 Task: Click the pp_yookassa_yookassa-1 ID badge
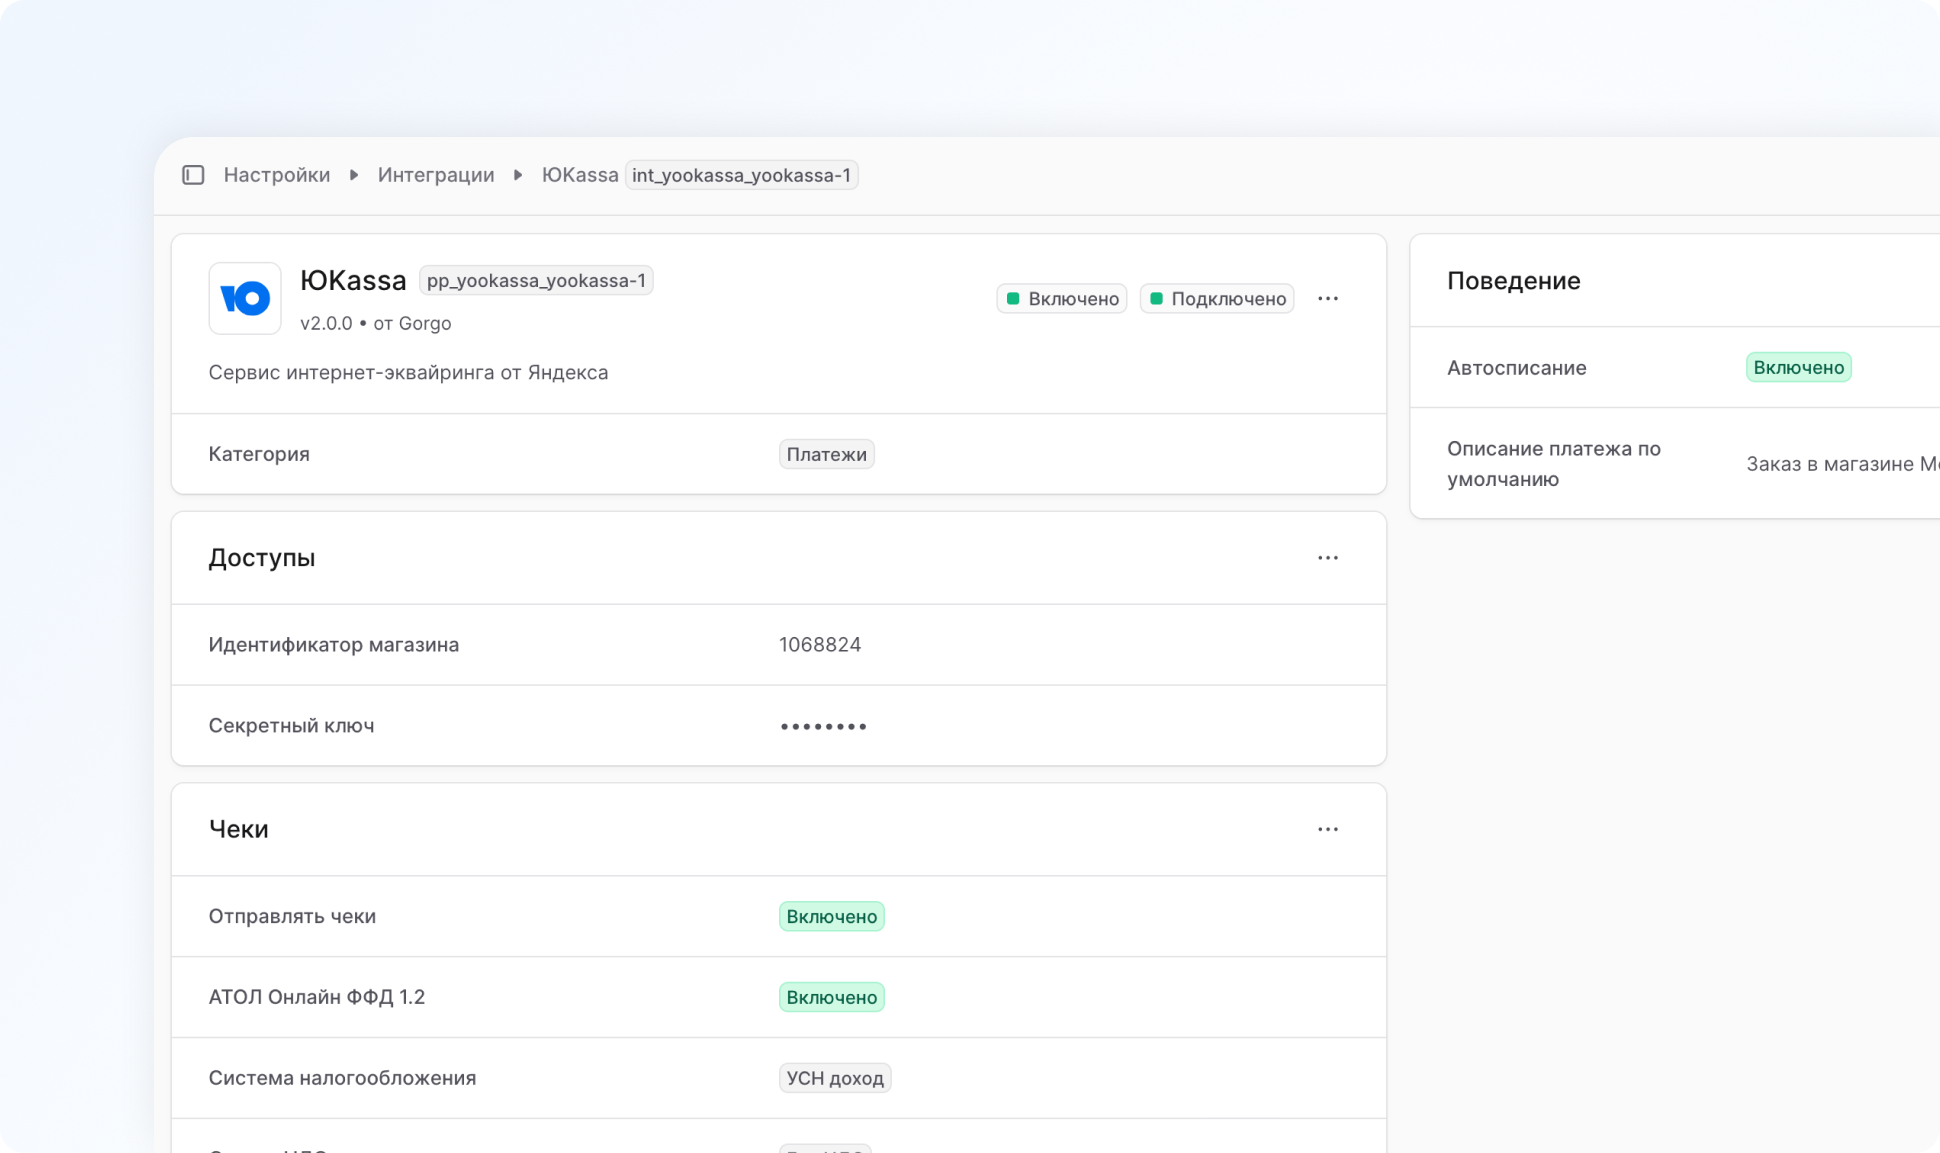(536, 281)
